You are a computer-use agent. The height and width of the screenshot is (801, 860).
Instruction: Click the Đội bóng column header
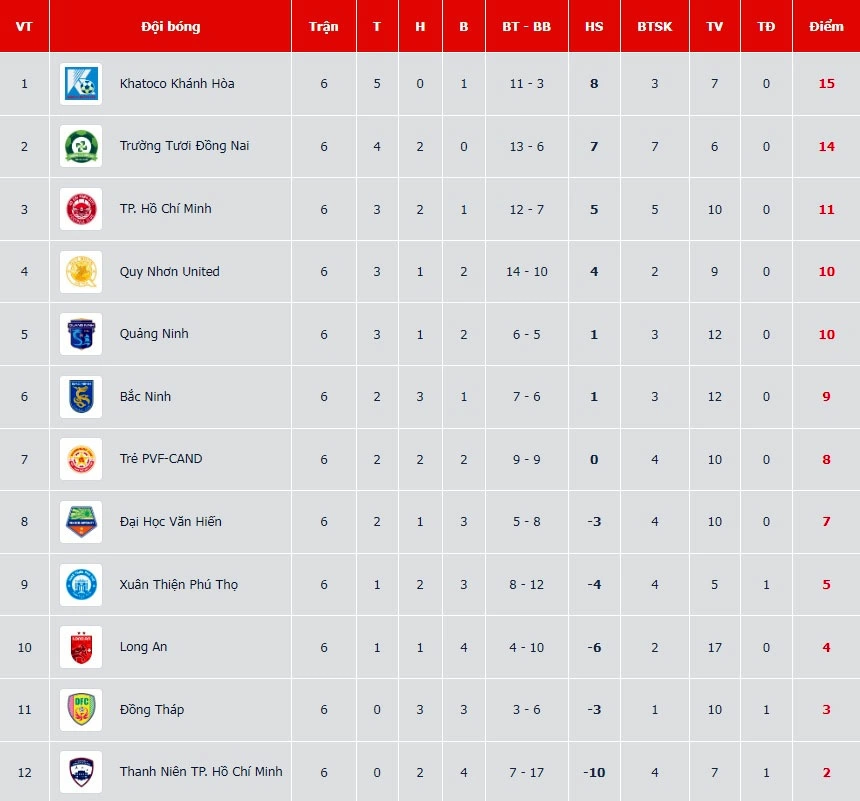[171, 26]
